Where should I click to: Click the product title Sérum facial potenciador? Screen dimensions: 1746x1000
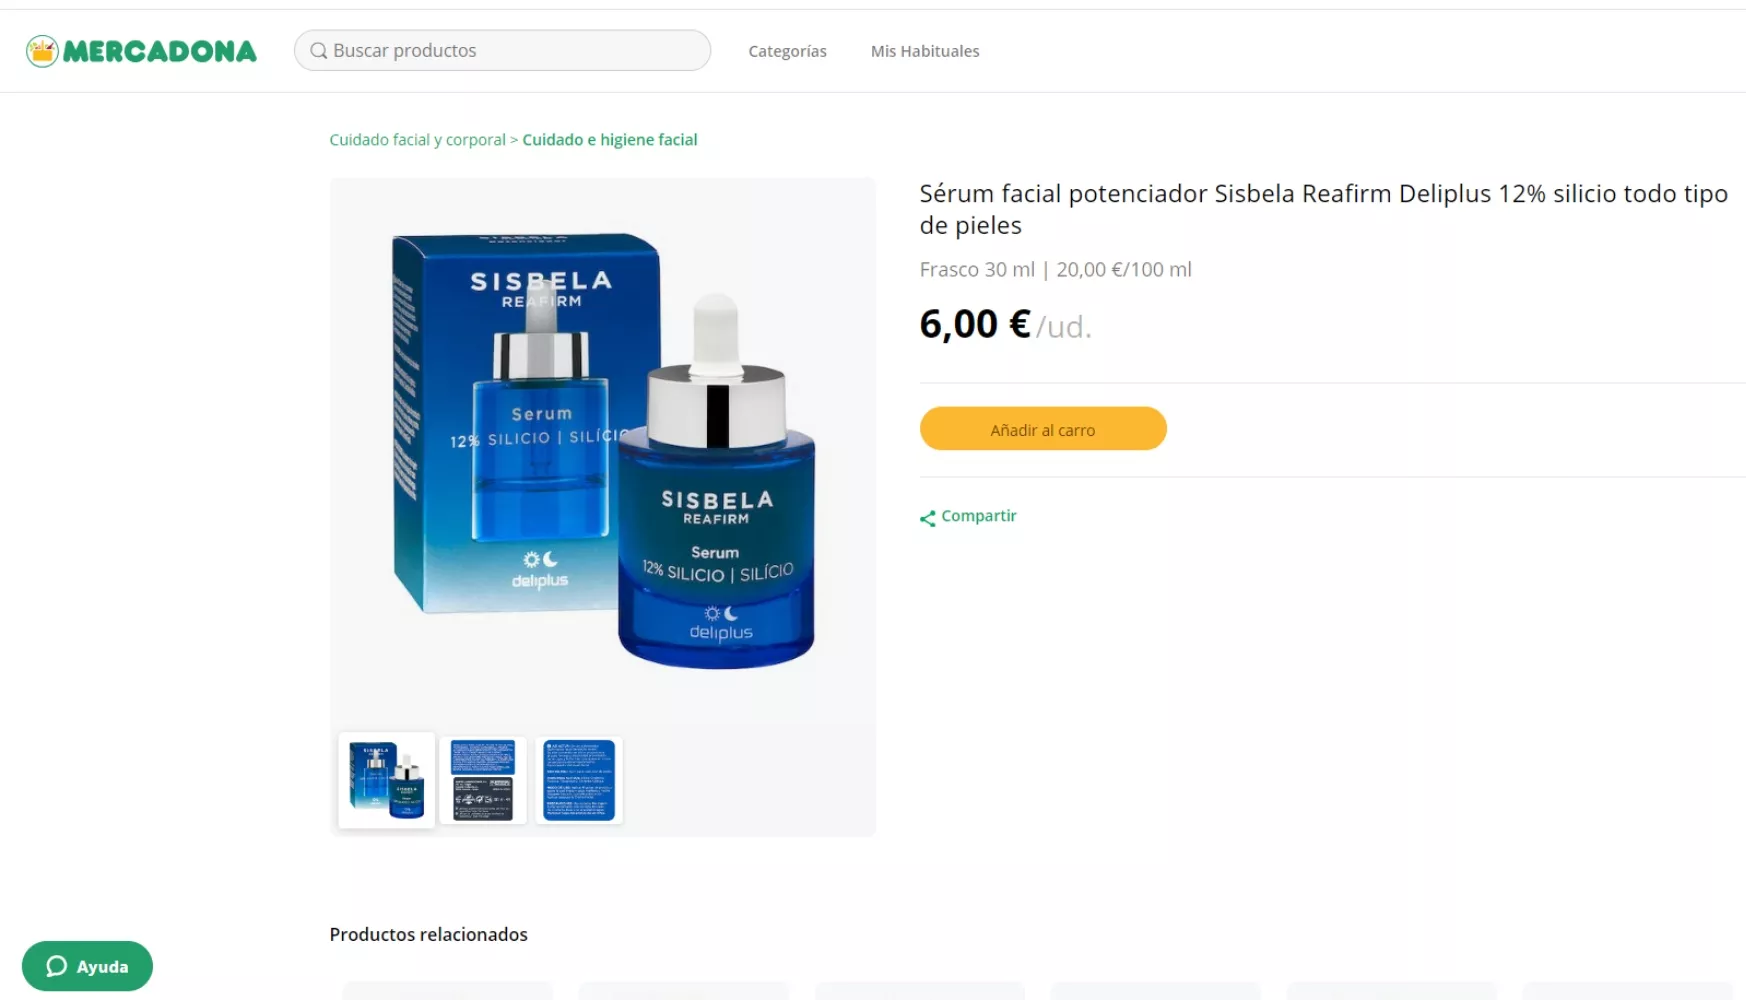1324,209
